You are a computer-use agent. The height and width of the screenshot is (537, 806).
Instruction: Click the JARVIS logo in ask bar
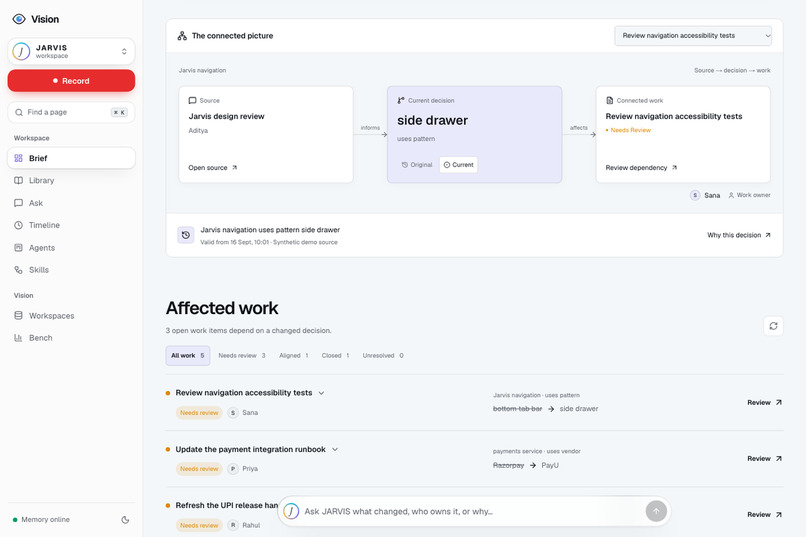pos(291,511)
